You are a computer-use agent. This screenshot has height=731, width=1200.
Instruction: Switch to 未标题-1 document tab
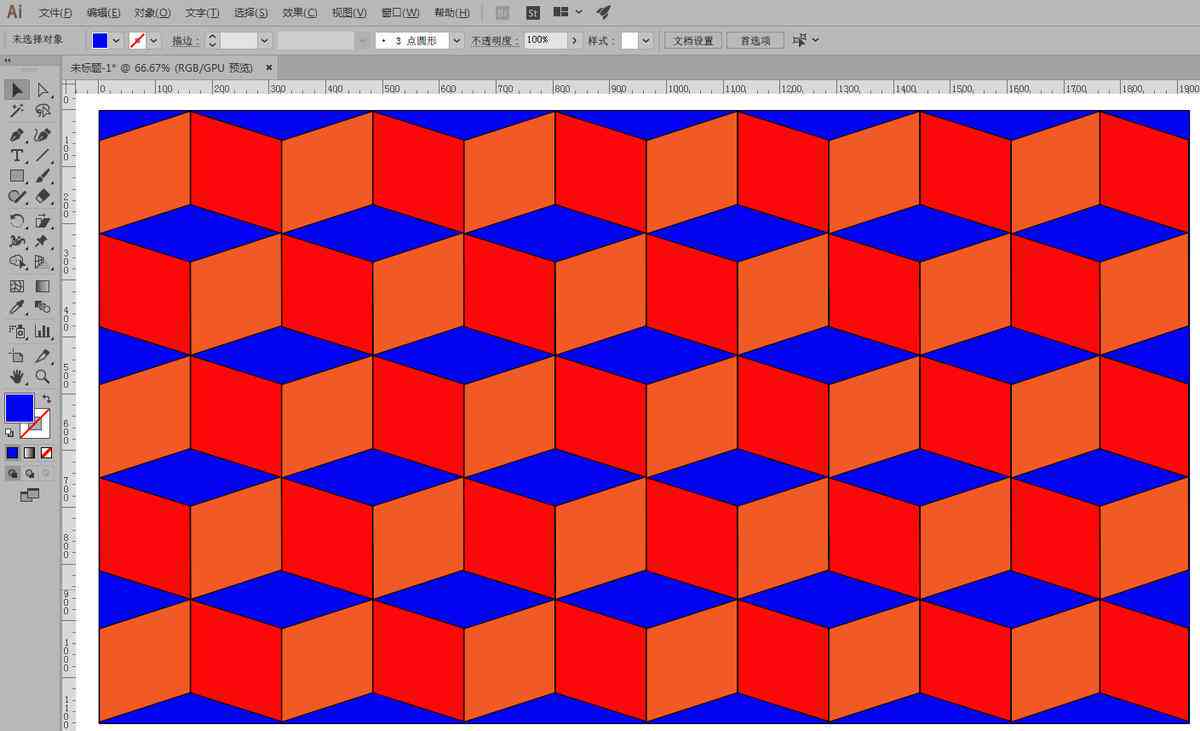pos(161,67)
